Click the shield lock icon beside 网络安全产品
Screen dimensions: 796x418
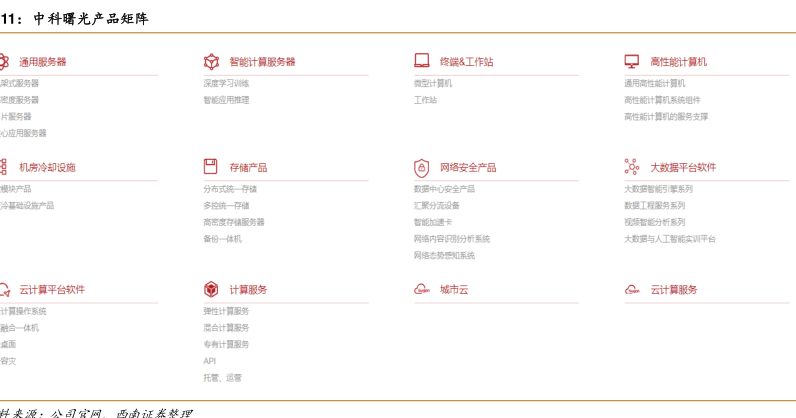click(x=421, y=168)
